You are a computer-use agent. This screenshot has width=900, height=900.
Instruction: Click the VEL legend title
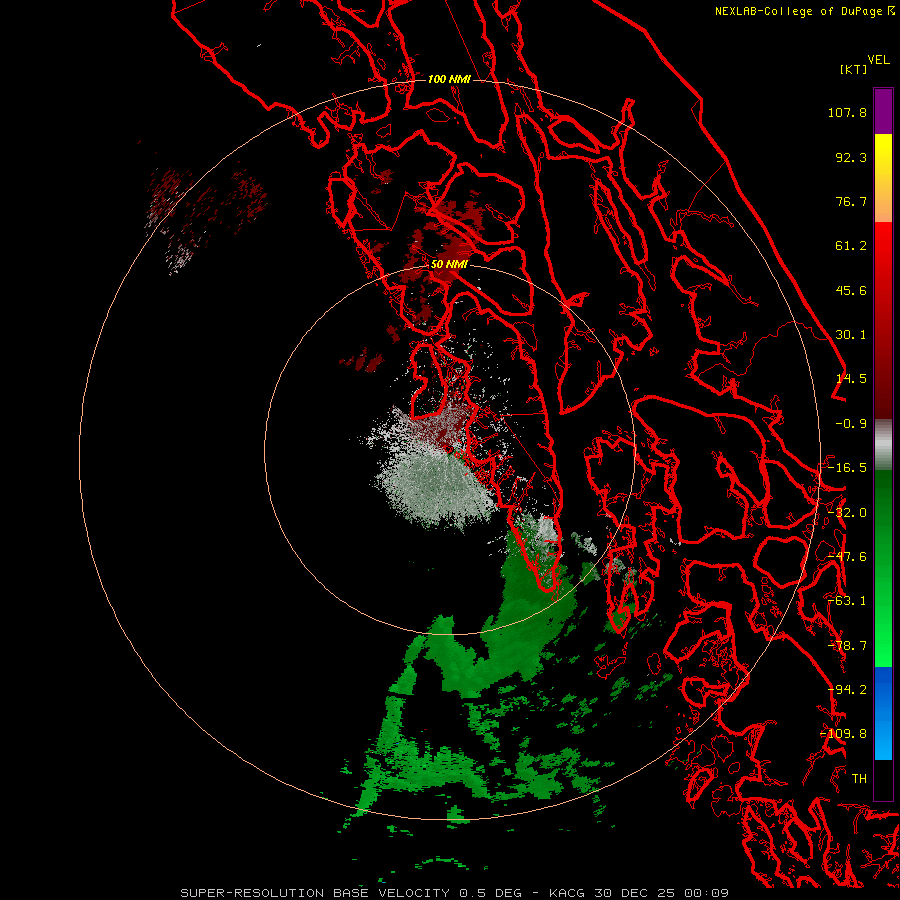(x=879, y=60)
